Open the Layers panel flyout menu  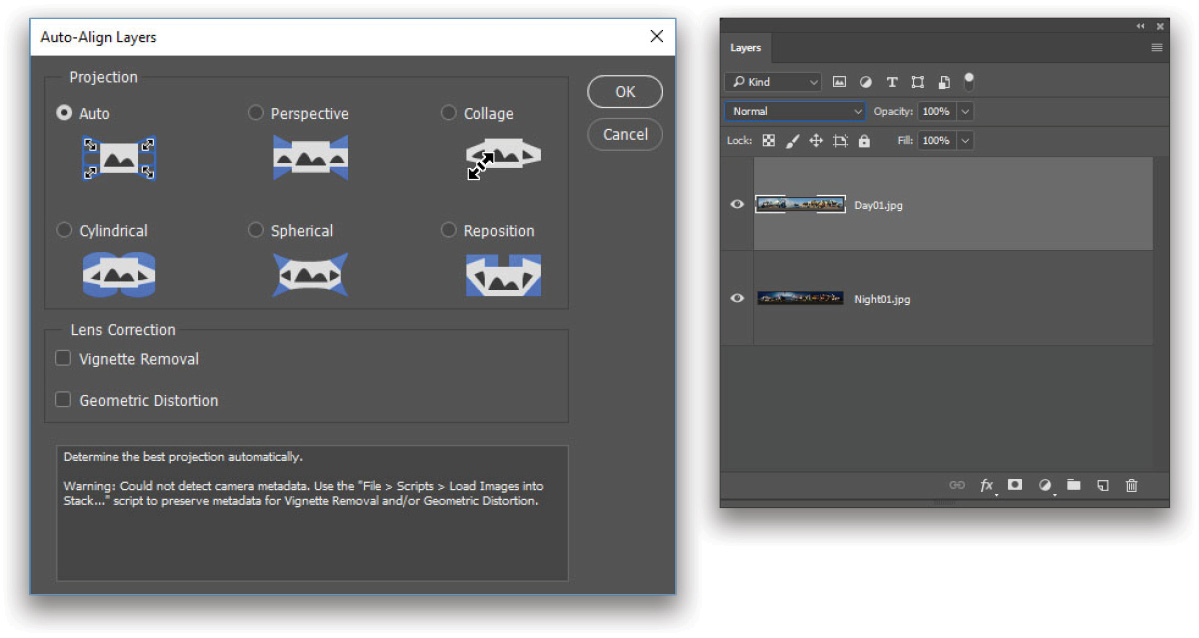coord(1156,48)
